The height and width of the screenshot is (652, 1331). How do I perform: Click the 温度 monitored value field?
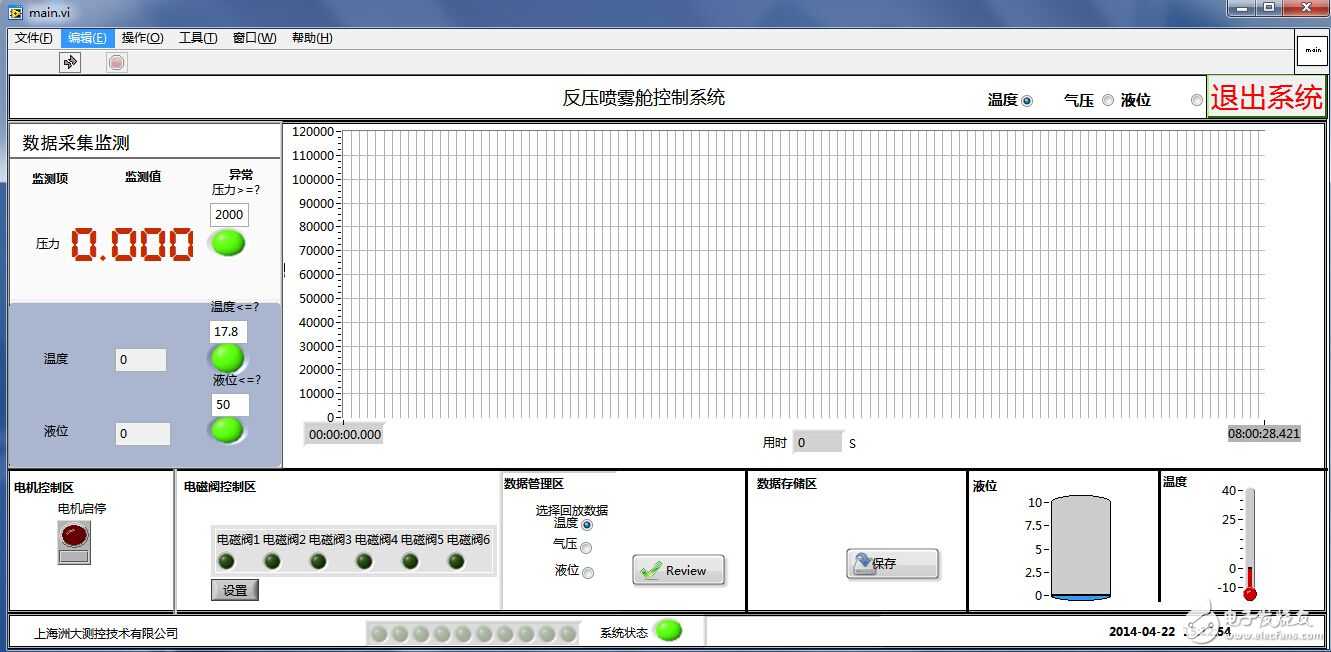pyautogui.click(x=141, y=360)
